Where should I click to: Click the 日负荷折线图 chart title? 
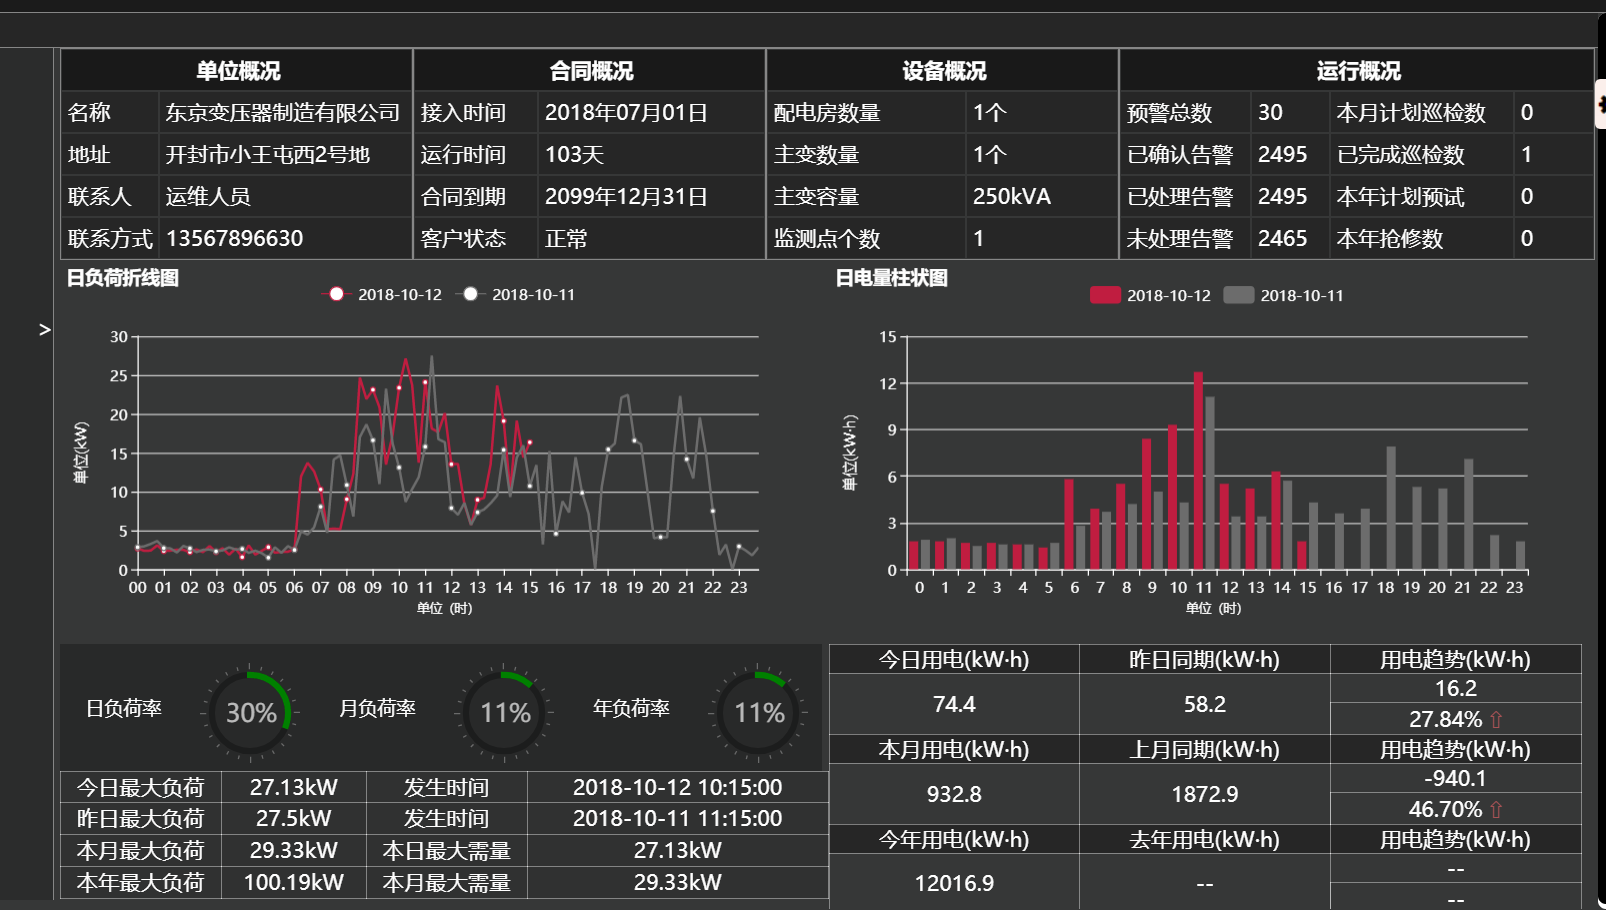click(x=122, y=278)
